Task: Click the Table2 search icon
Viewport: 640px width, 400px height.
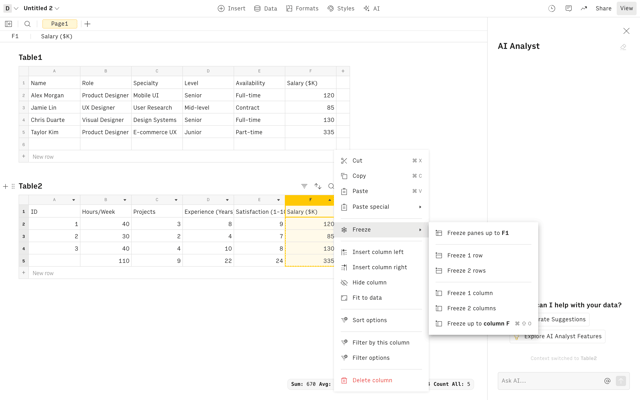Action: click(331, 186)
